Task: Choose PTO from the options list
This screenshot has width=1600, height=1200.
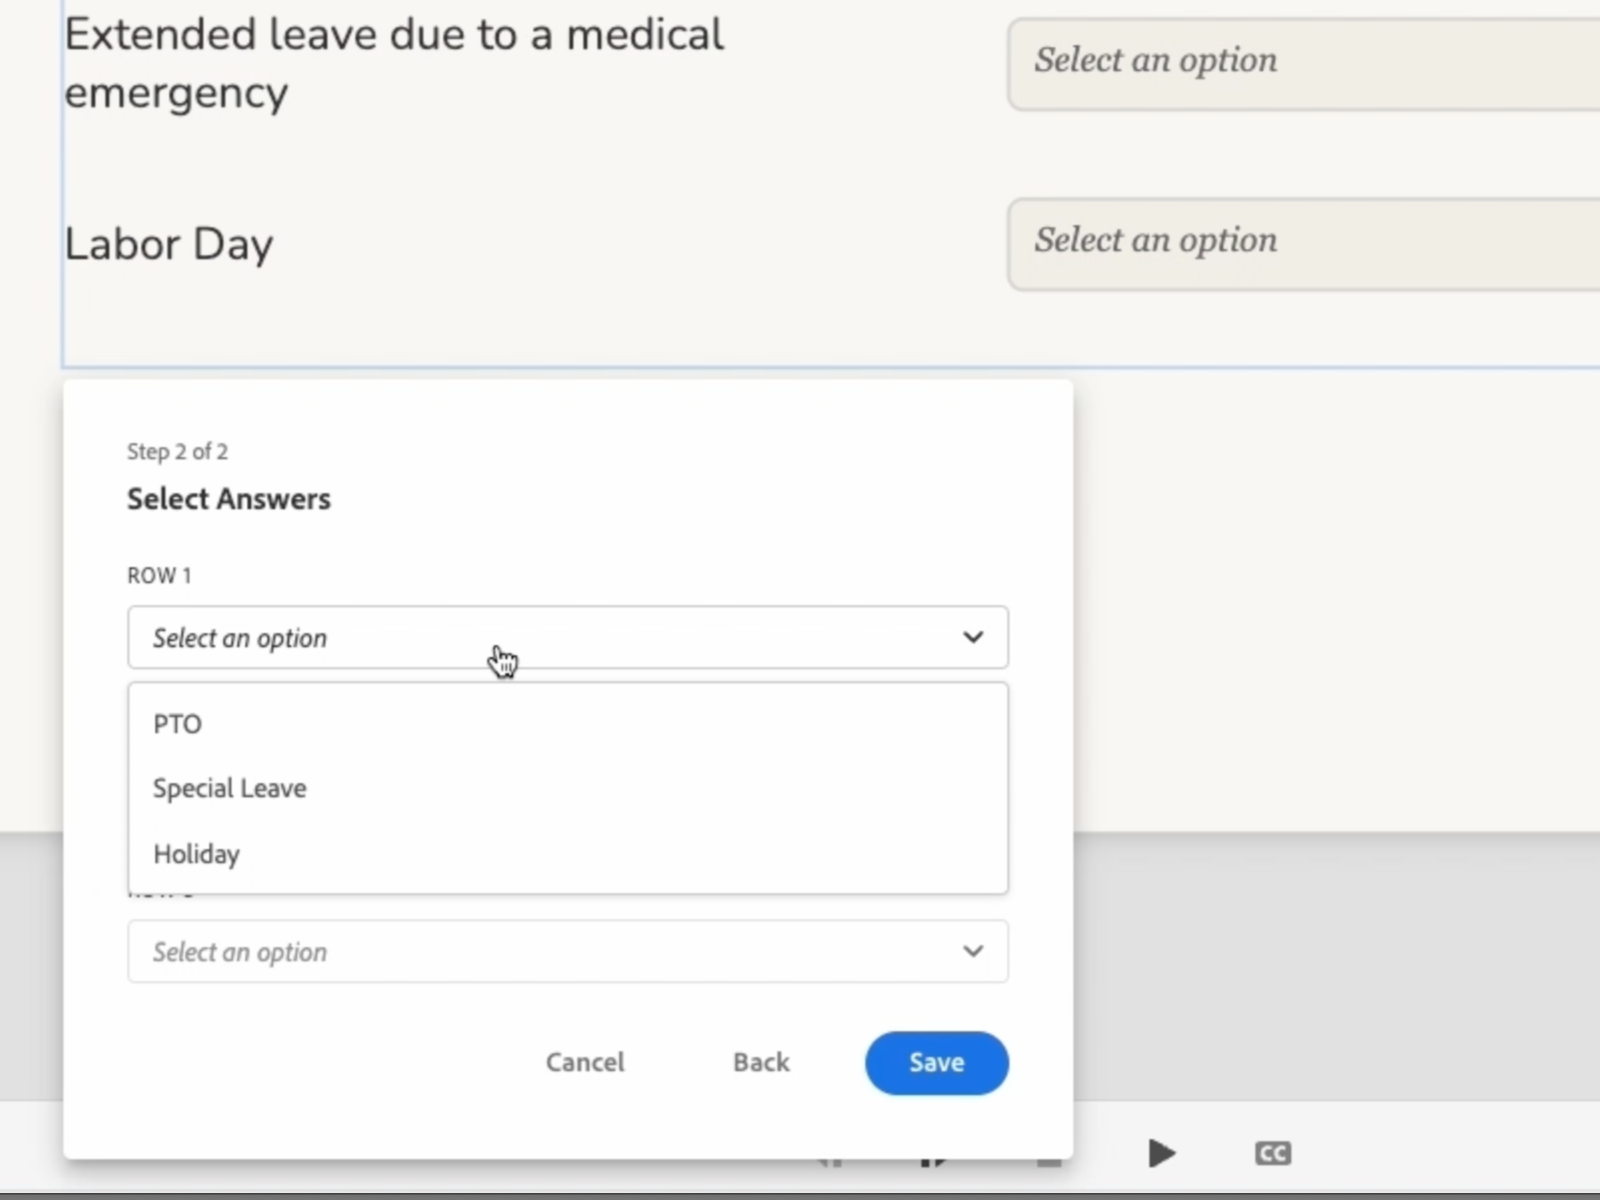Action: click(x=178, y=724)
